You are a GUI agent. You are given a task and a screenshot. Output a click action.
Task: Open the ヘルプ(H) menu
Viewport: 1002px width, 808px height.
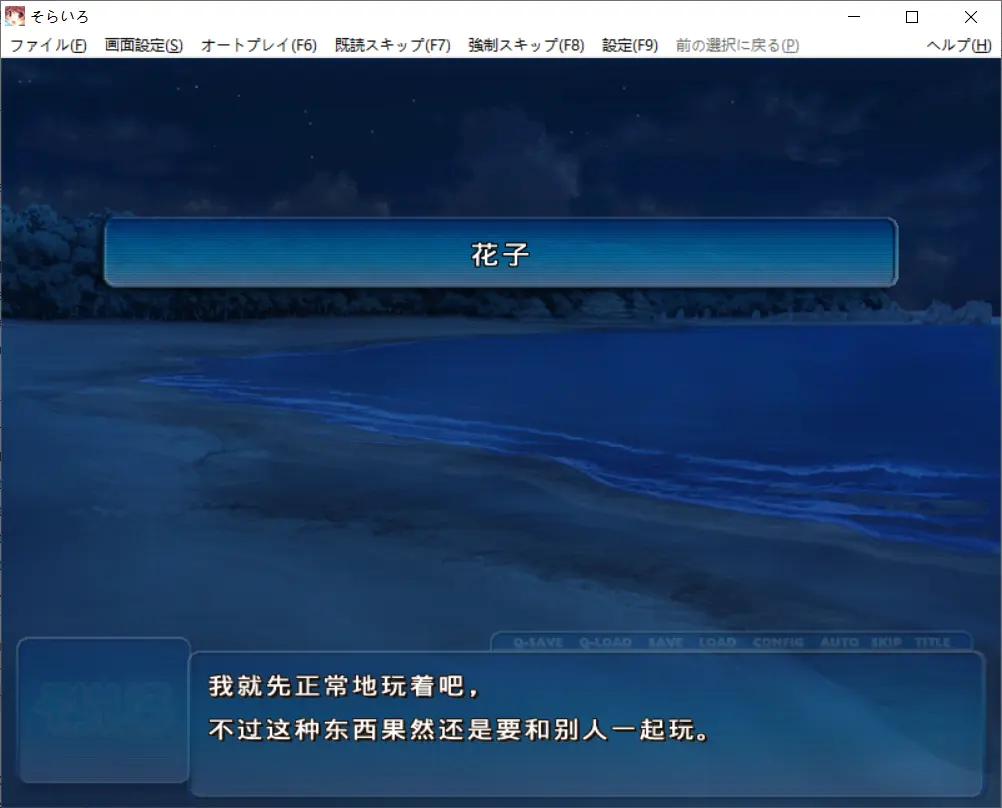click(x=959, y=45)
